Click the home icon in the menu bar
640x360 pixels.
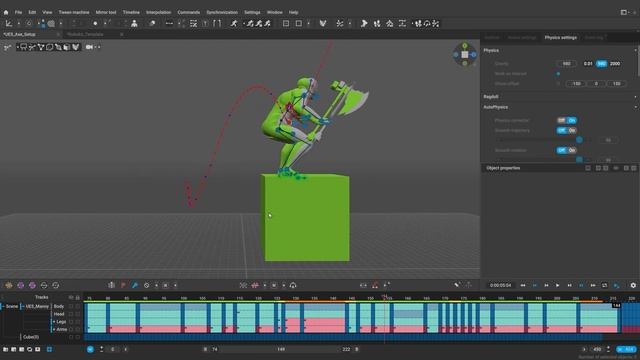[6, 12]
